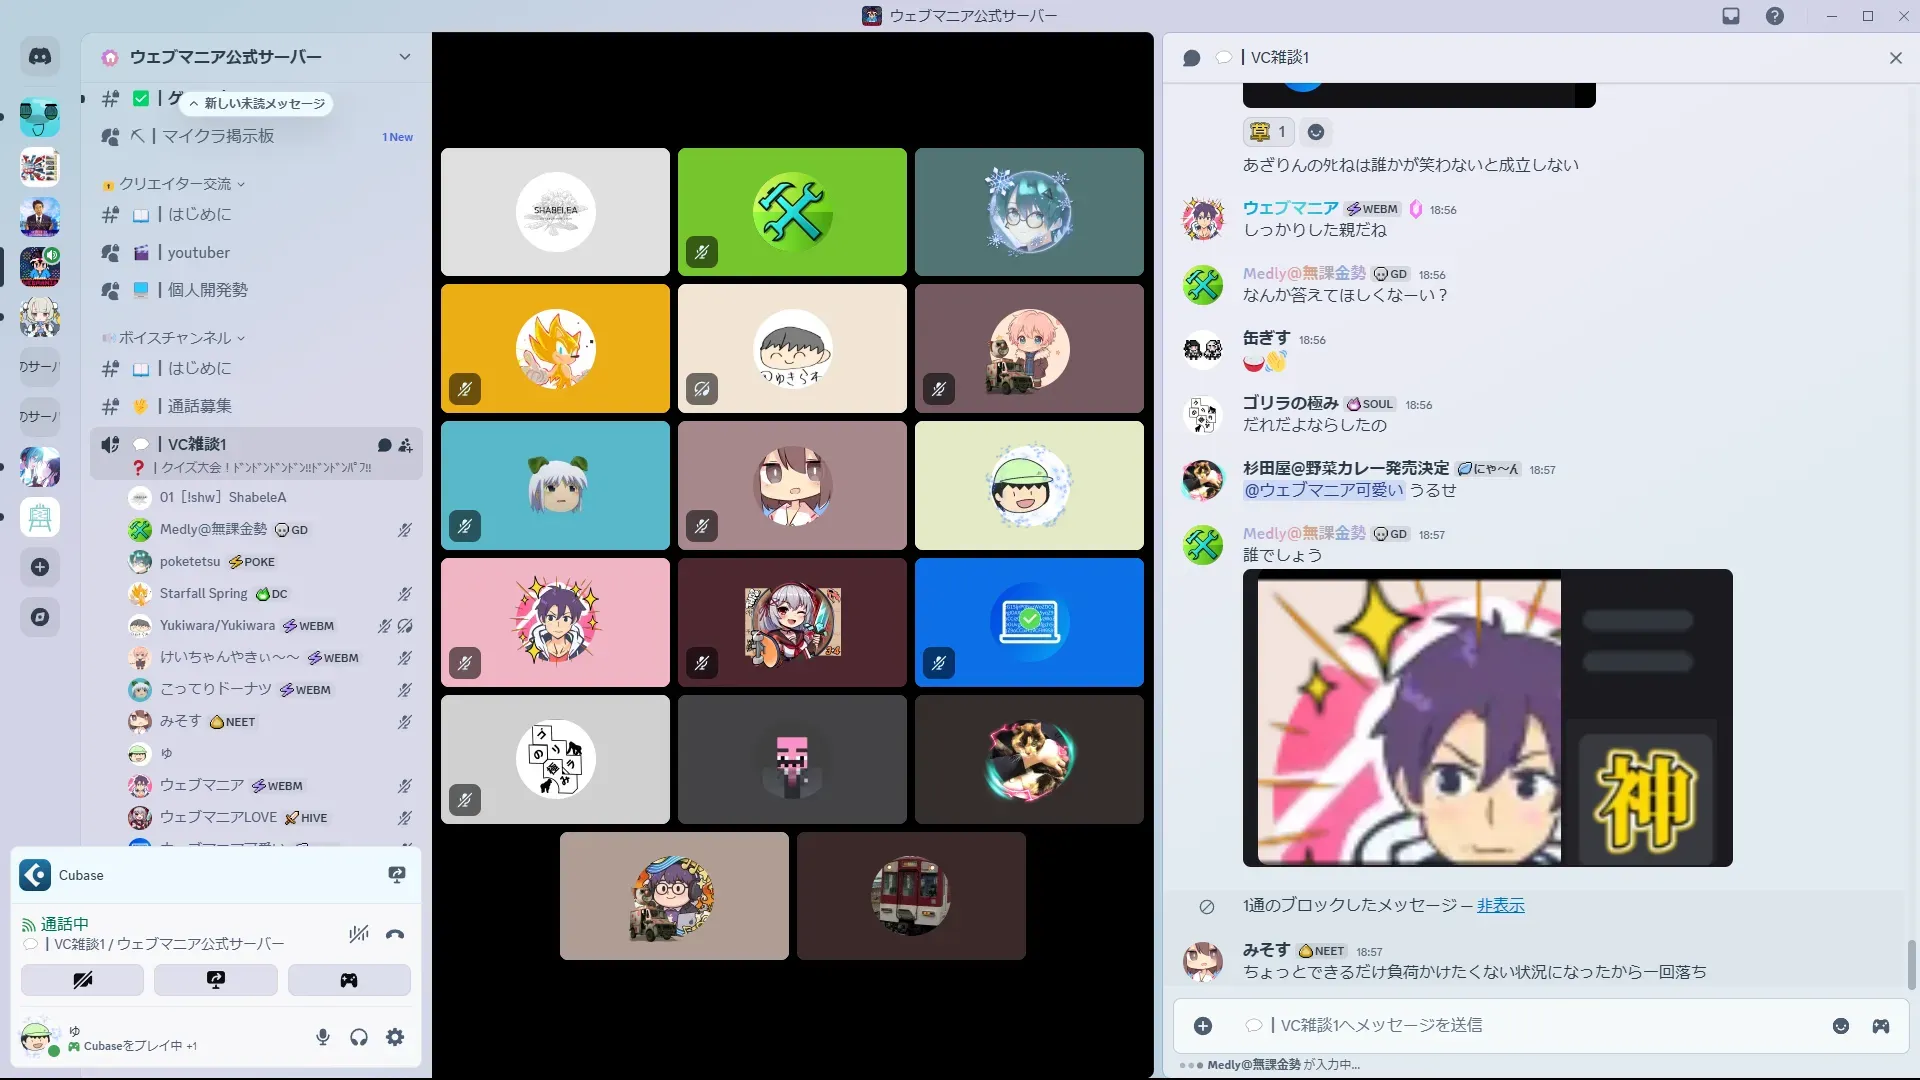The image size is (1920, 1080).
Task: Open the emoji picker in message box
Action: [1840, 1026]
